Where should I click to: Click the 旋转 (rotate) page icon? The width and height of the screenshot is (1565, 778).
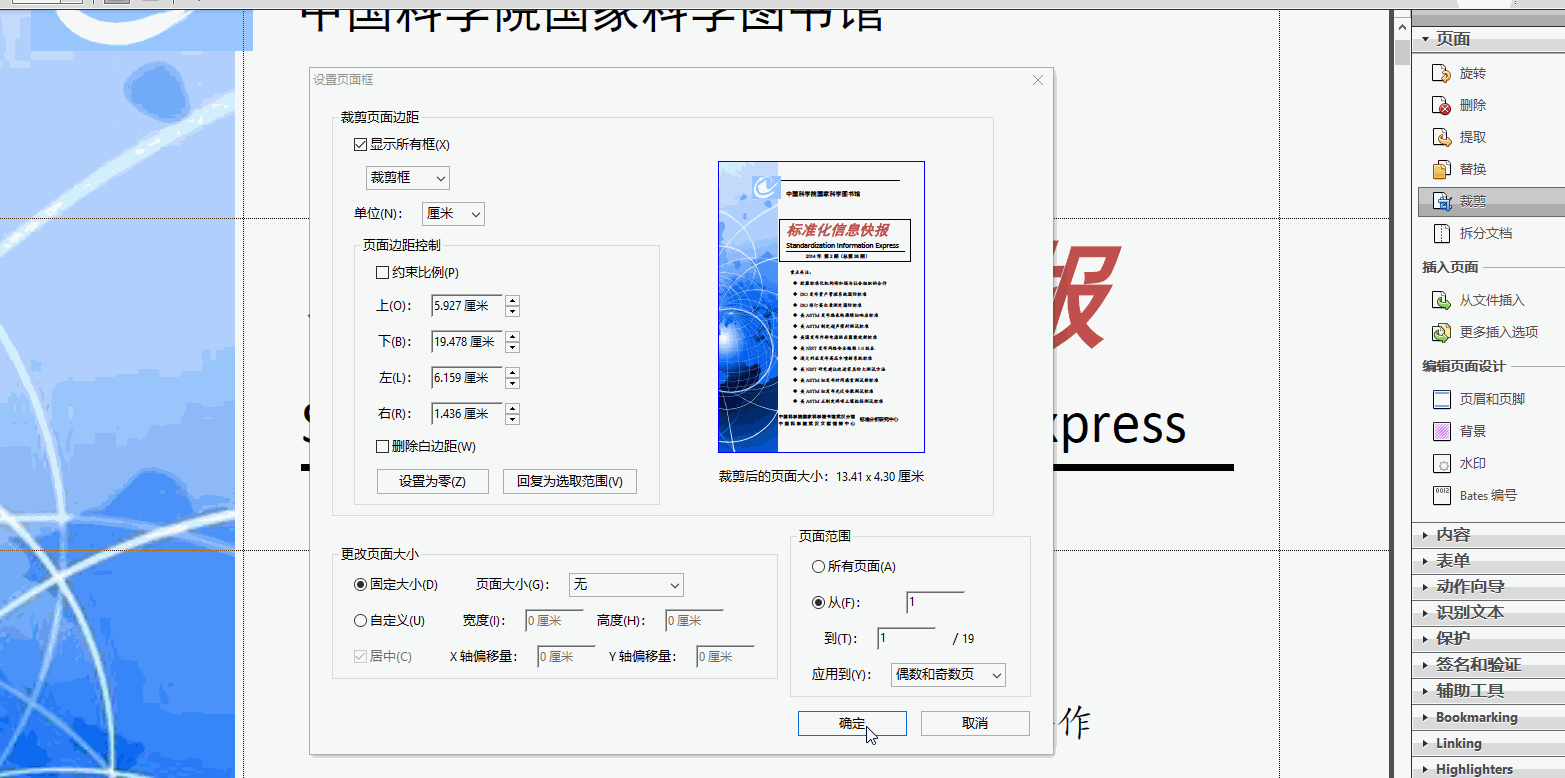tap(1441, 73)
